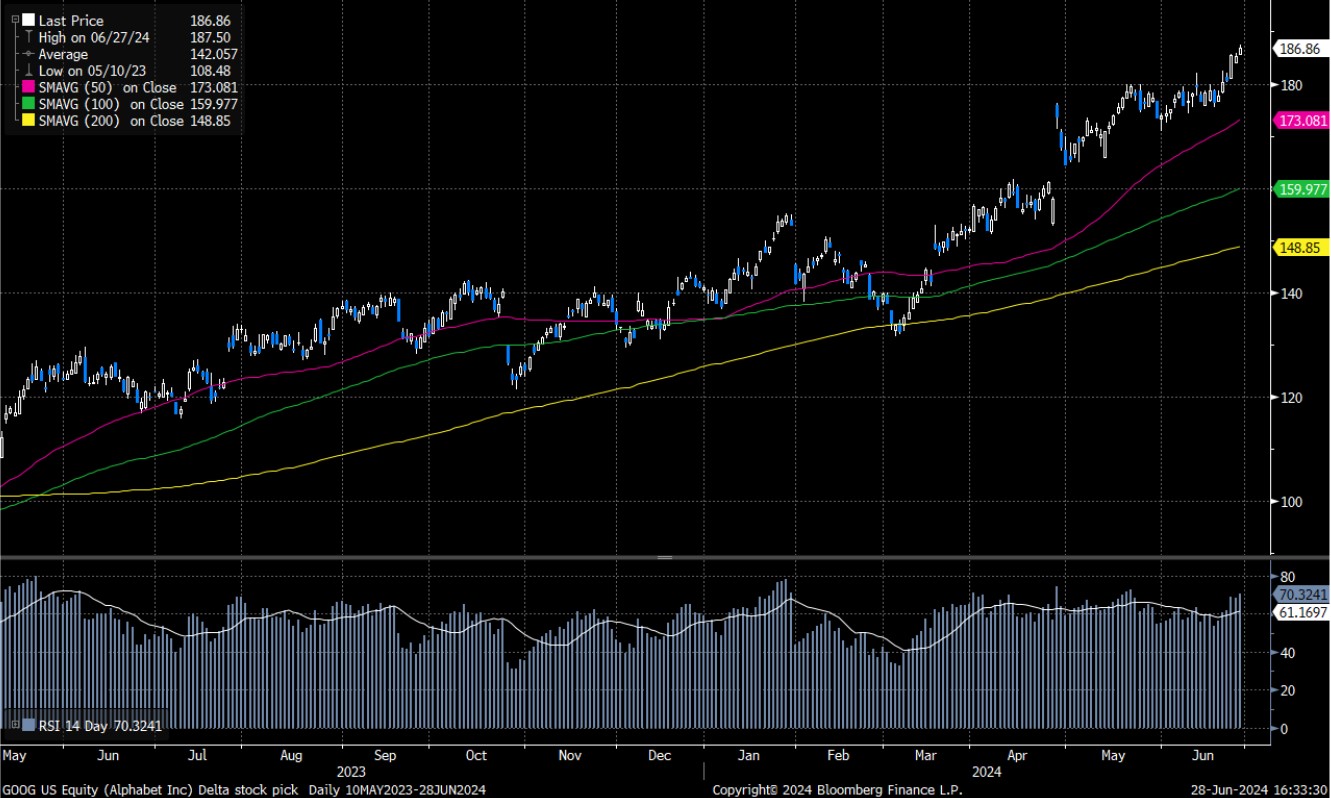Click the white Last Price legend swatch
The image size is (1331, 798).
[x=27, y=20]
